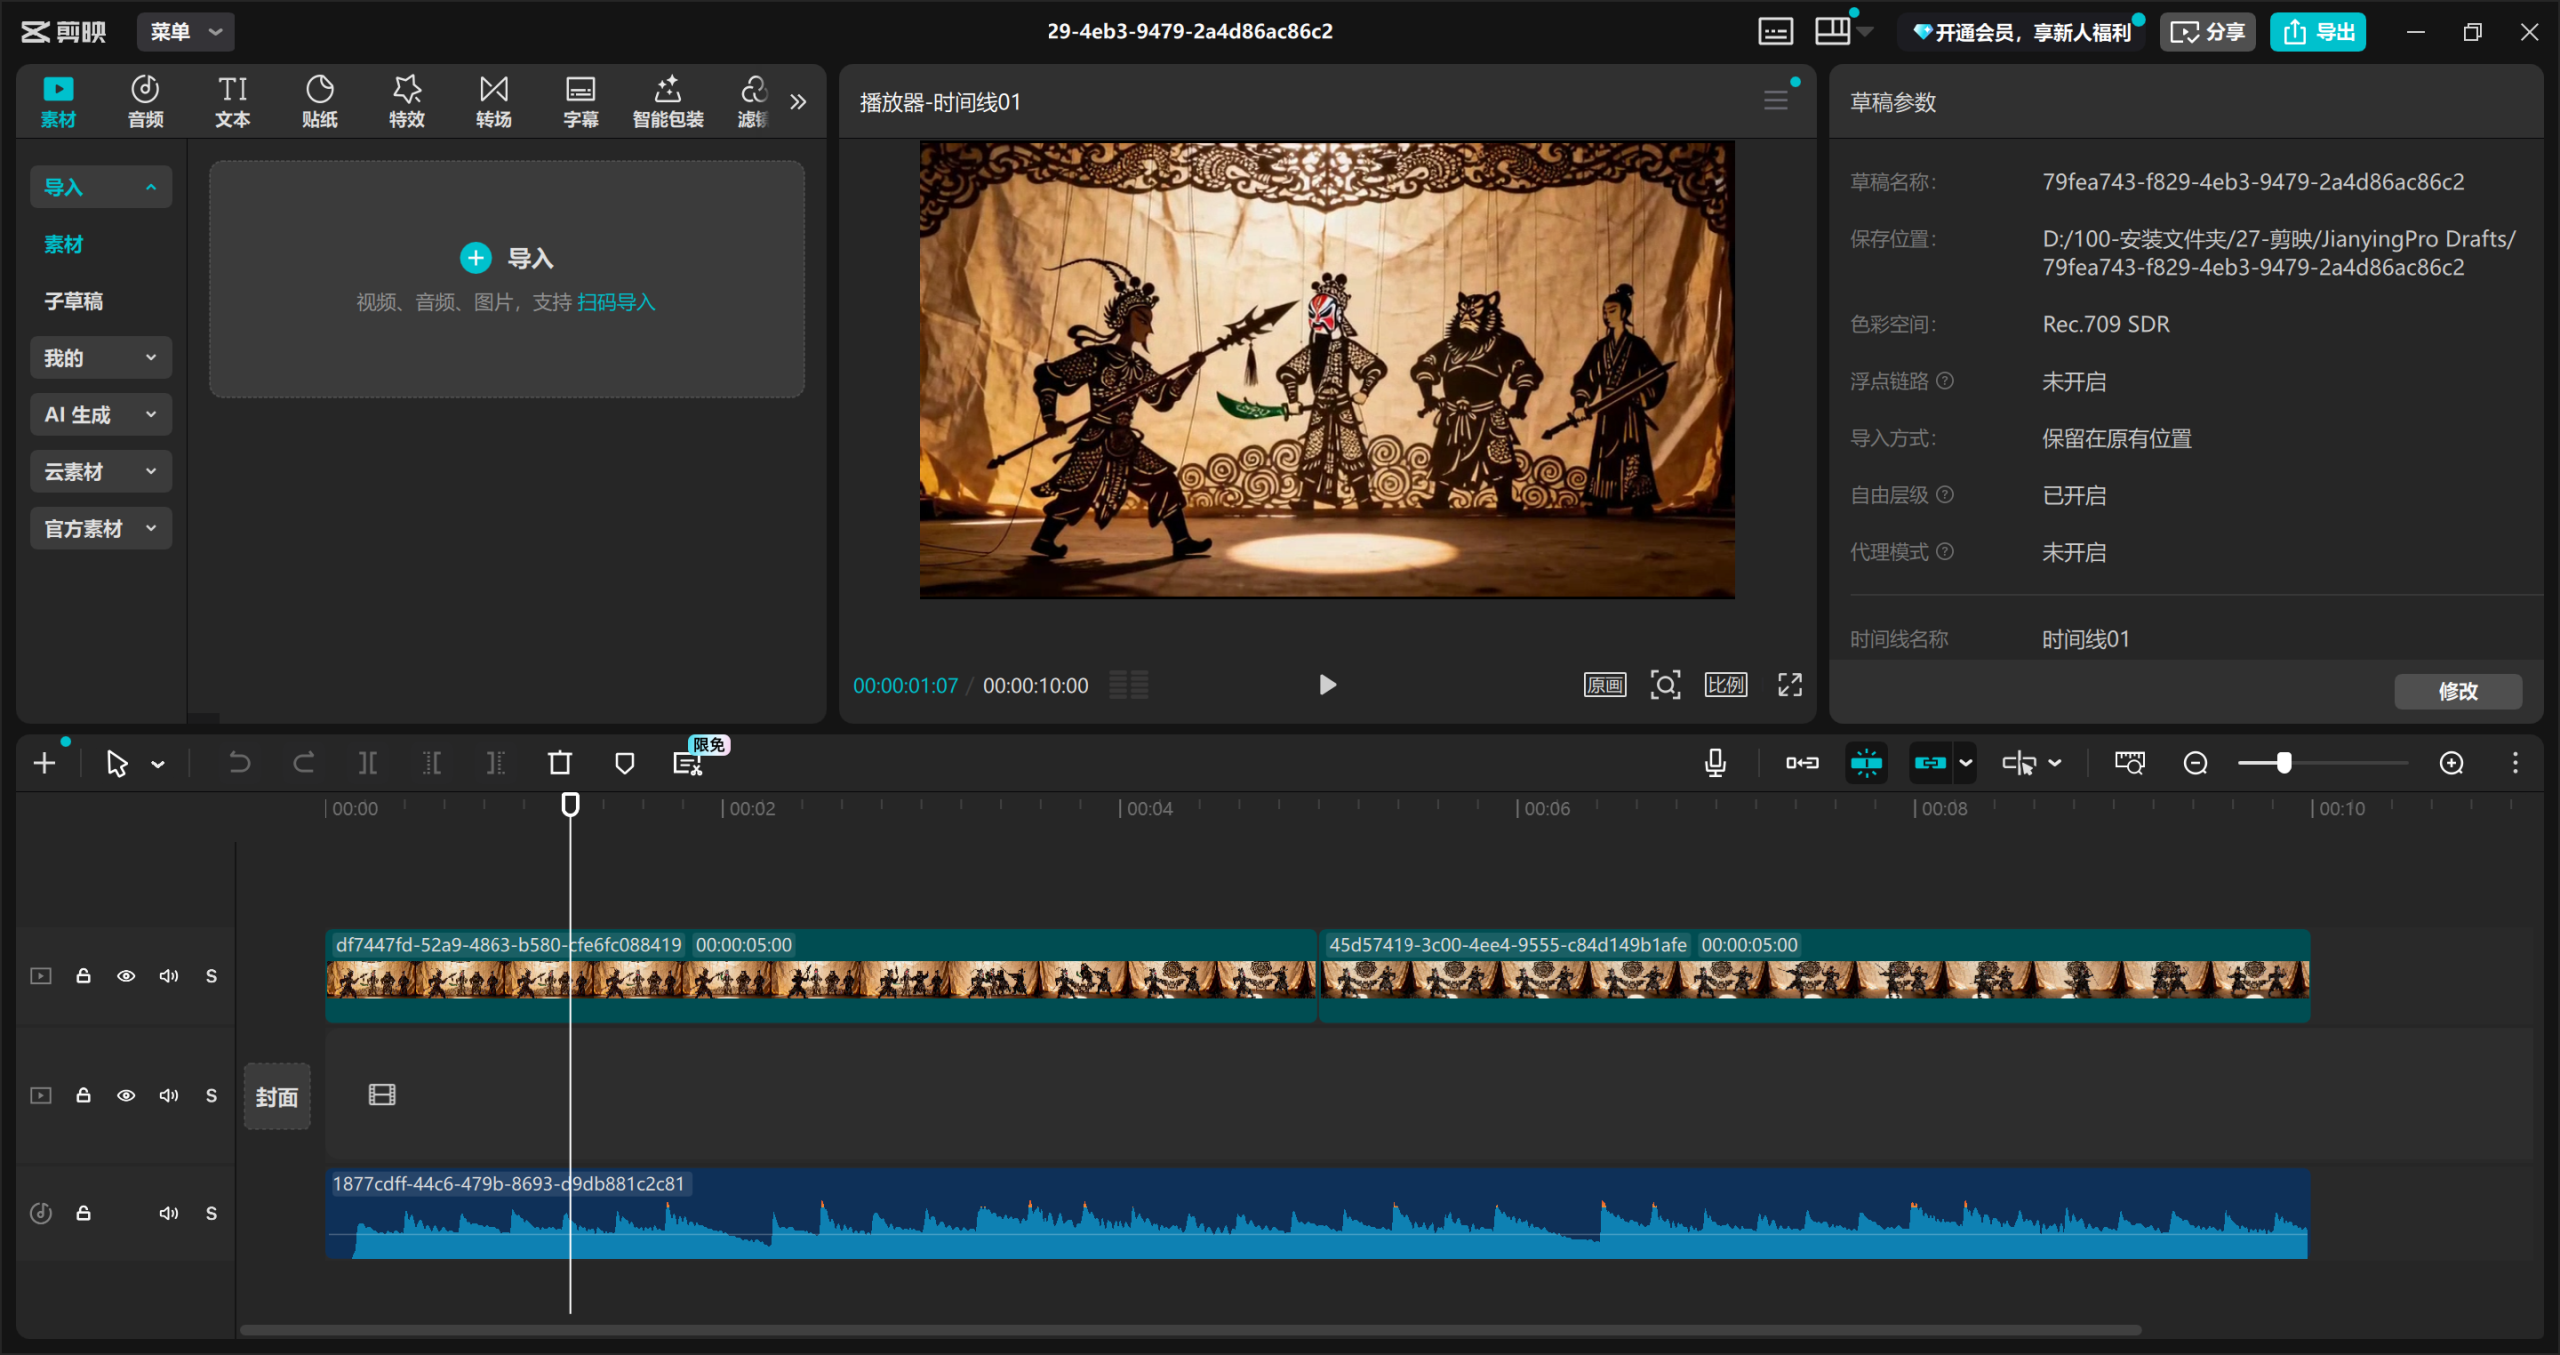This screenshot has width=2560, height=1355.
Task: Expand the AI 生成 section
Action: (100, 414)
